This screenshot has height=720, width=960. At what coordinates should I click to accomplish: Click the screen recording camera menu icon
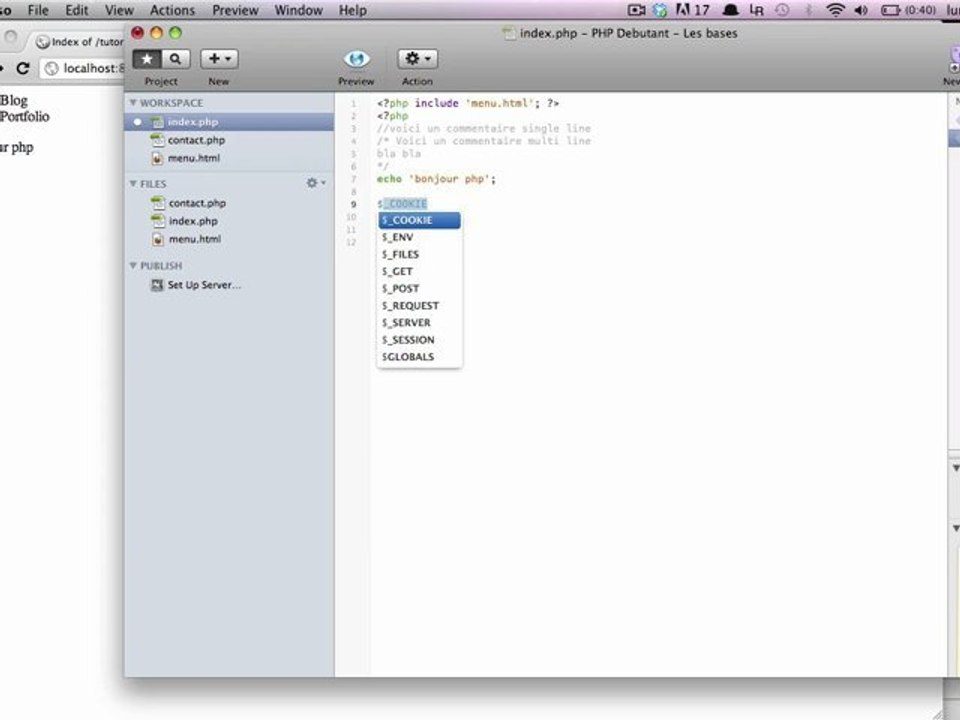[636, 10]
